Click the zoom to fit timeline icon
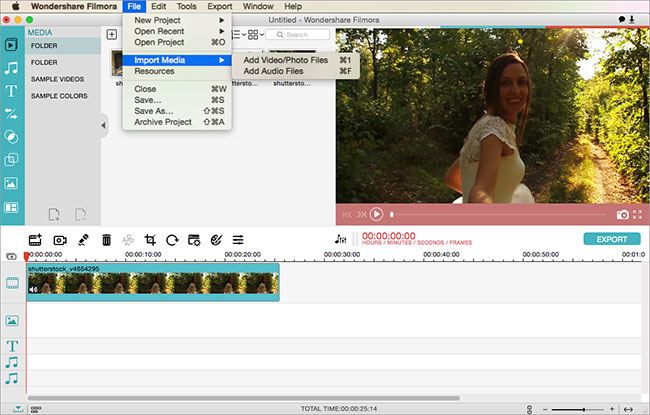650x415 pixels. click(x=628, y=409)
